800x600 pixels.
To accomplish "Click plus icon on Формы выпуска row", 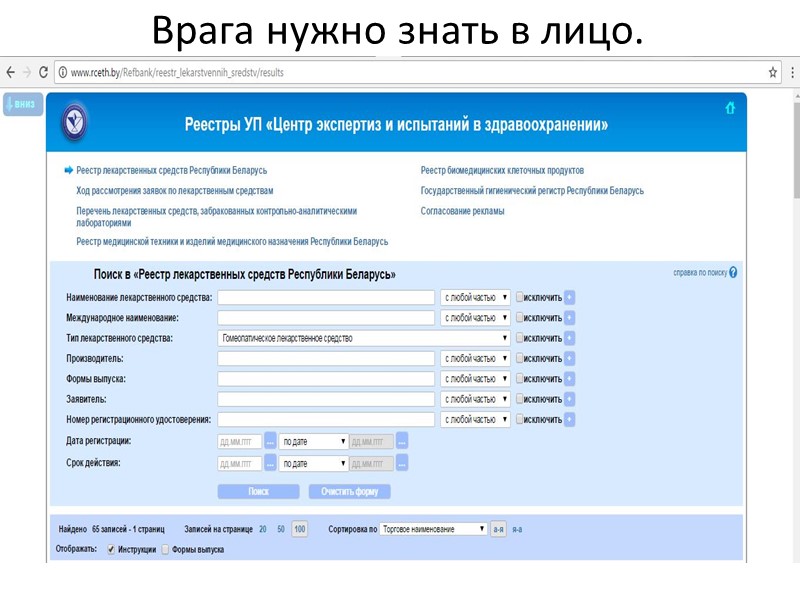I will click(x=569, y=379).
